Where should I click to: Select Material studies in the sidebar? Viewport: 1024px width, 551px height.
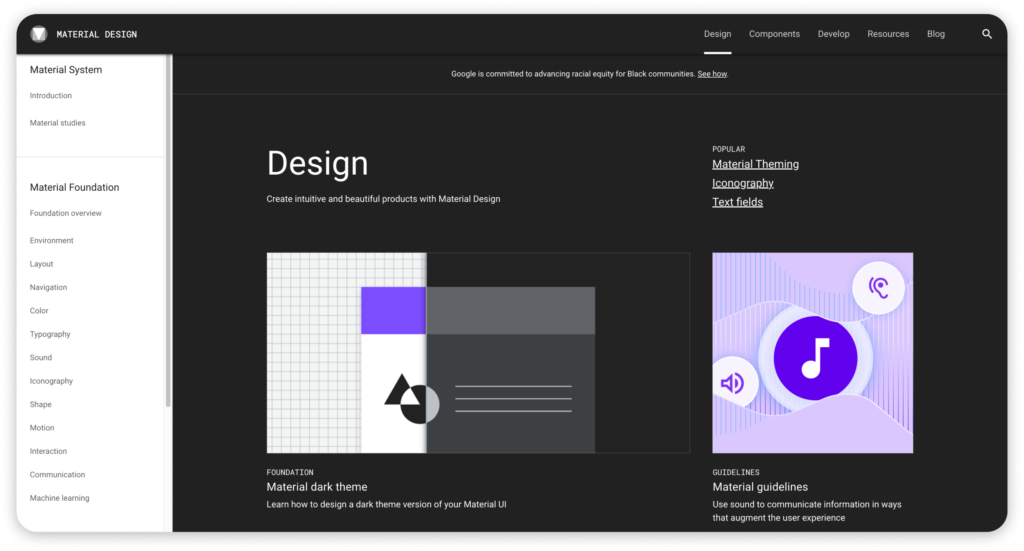57,123
